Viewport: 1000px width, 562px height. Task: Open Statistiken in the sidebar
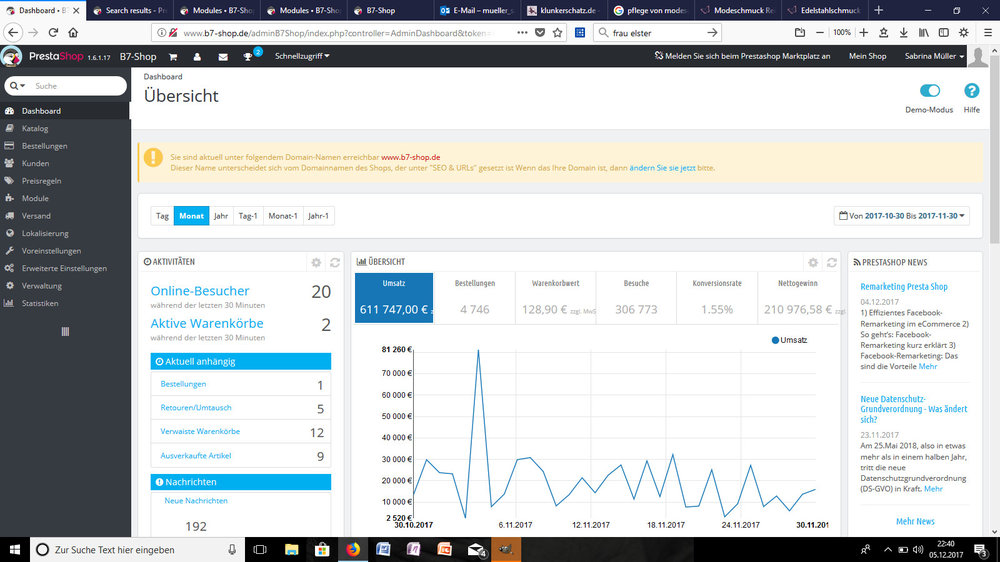[65, 303]
